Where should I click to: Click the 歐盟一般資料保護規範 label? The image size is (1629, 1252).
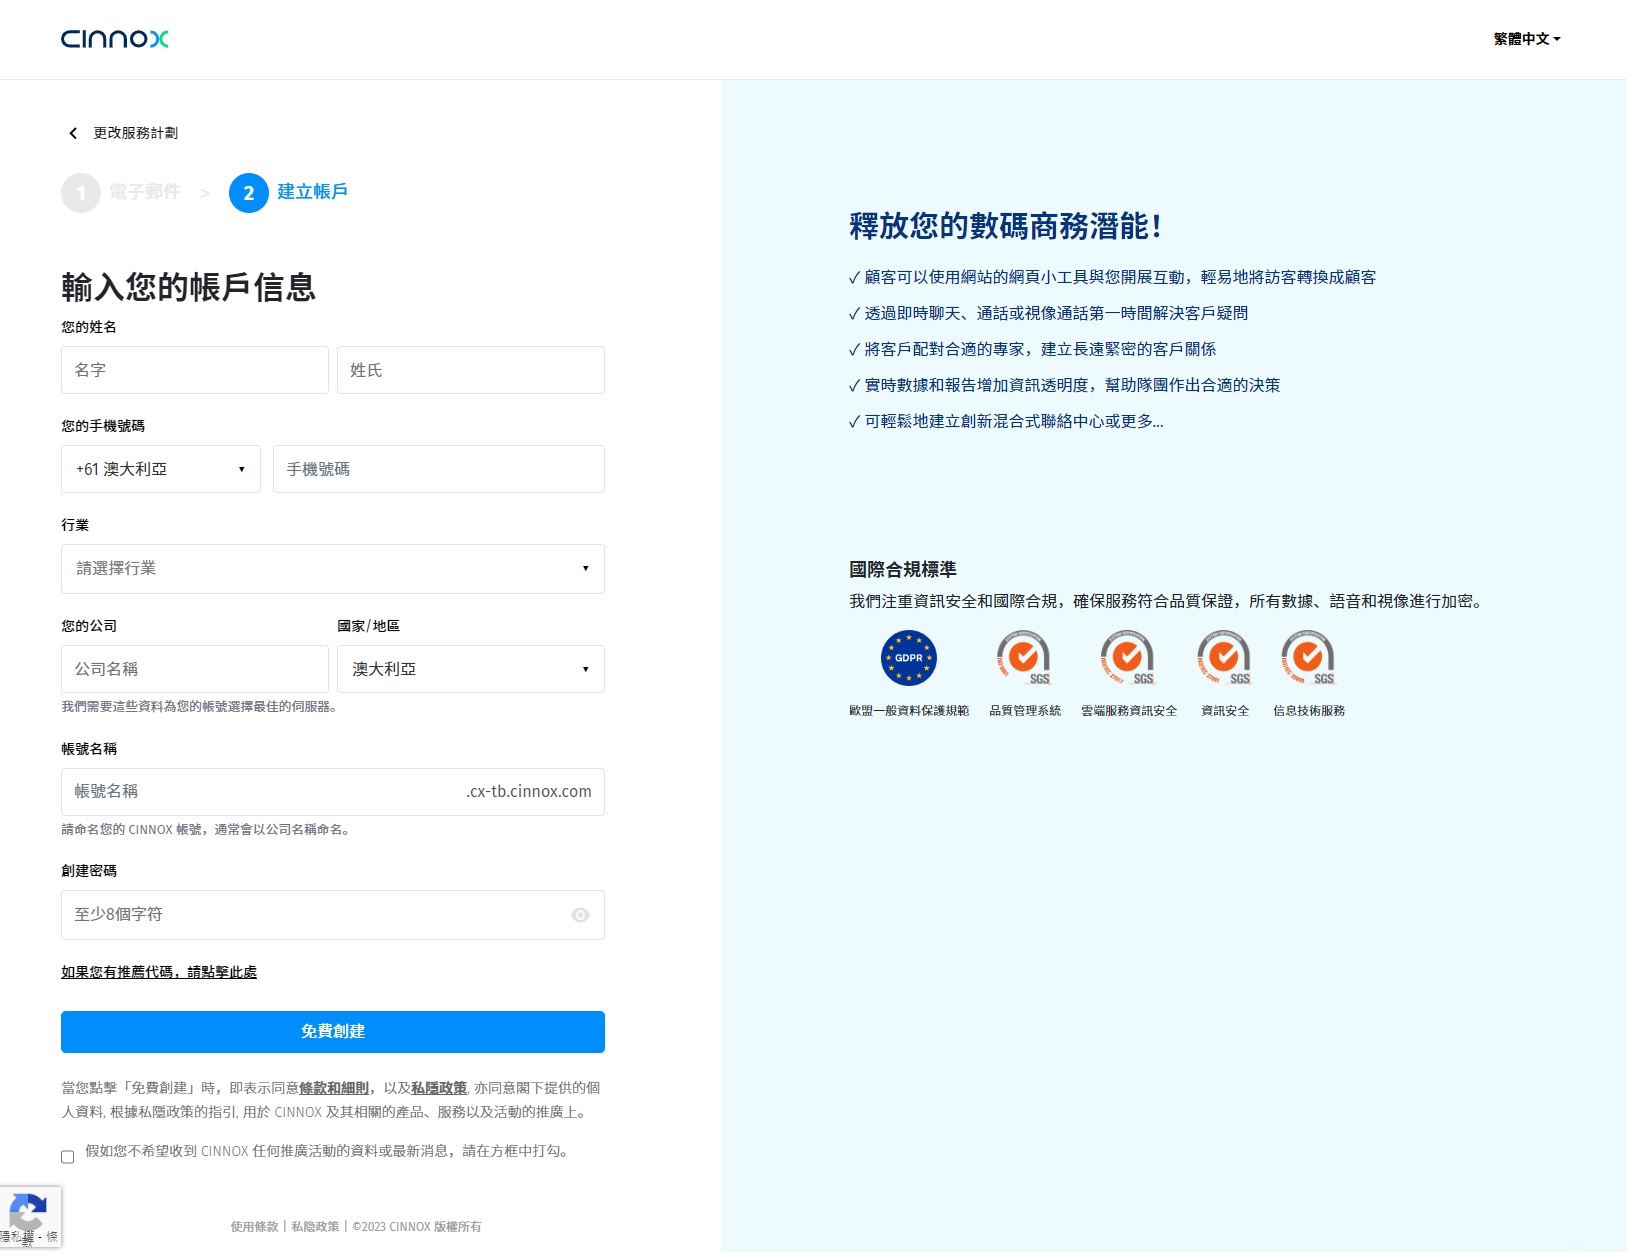909,711
